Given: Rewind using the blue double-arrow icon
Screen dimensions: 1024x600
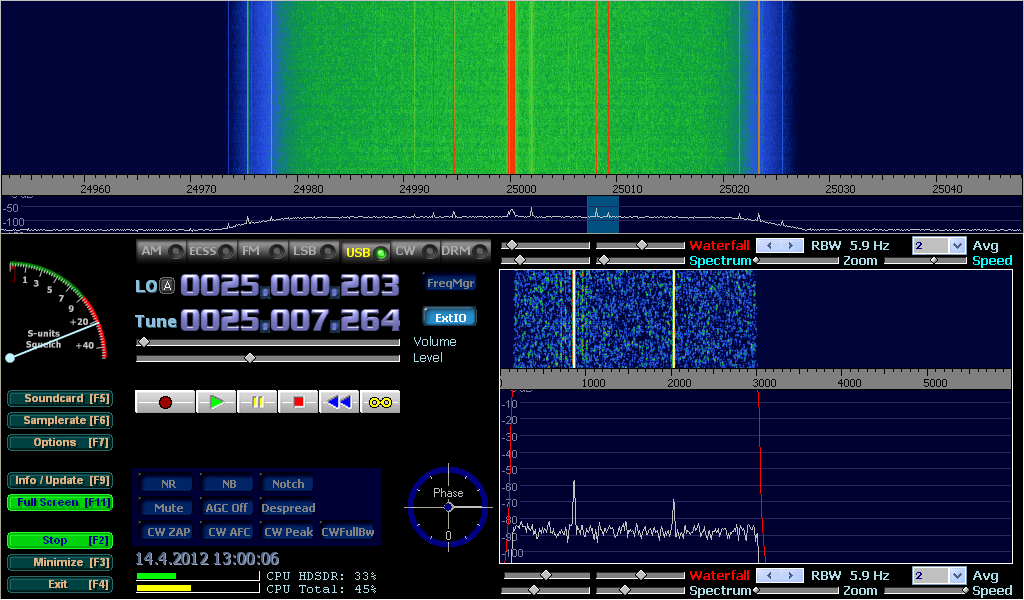Looking at the screenshot, I should click(x=339, y=402).
